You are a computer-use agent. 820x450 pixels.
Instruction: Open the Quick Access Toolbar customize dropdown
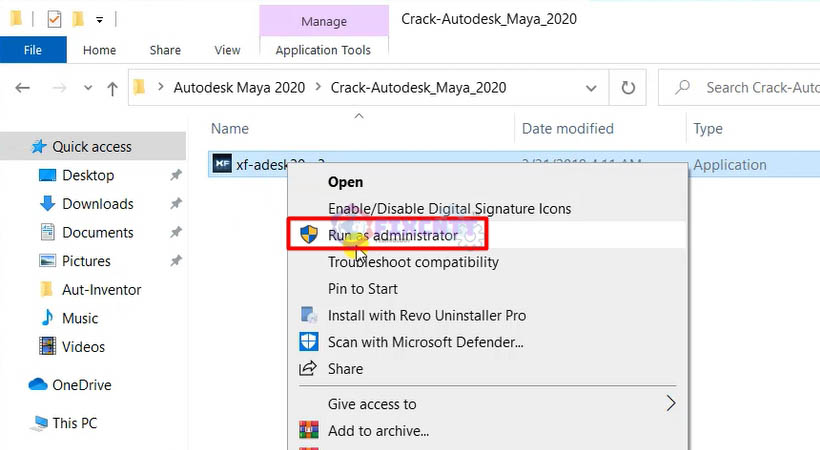tap(99, 19)
